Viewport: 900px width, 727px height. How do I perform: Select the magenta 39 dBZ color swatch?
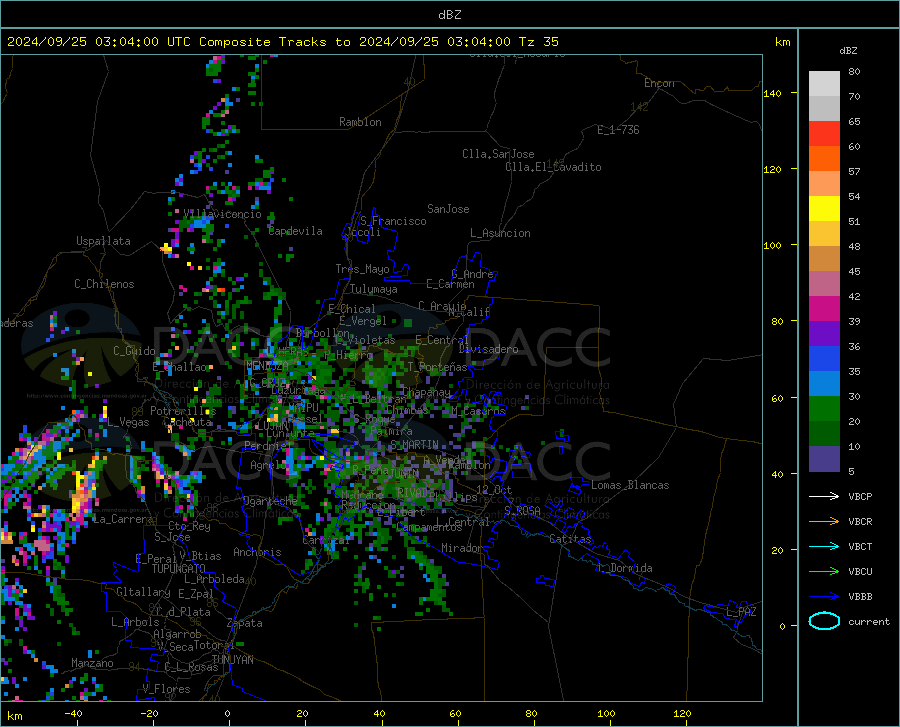pos(824,309)
